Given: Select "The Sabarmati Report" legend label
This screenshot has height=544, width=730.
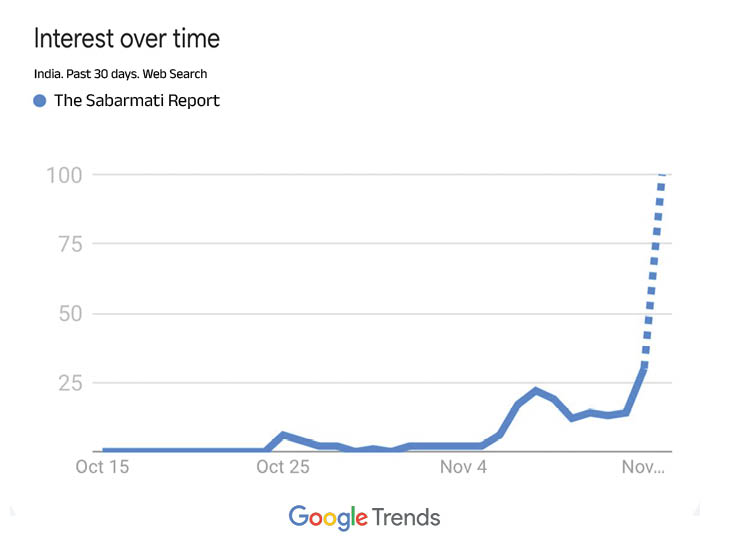Looking at the screenshot, I should (x=137, y=101).
